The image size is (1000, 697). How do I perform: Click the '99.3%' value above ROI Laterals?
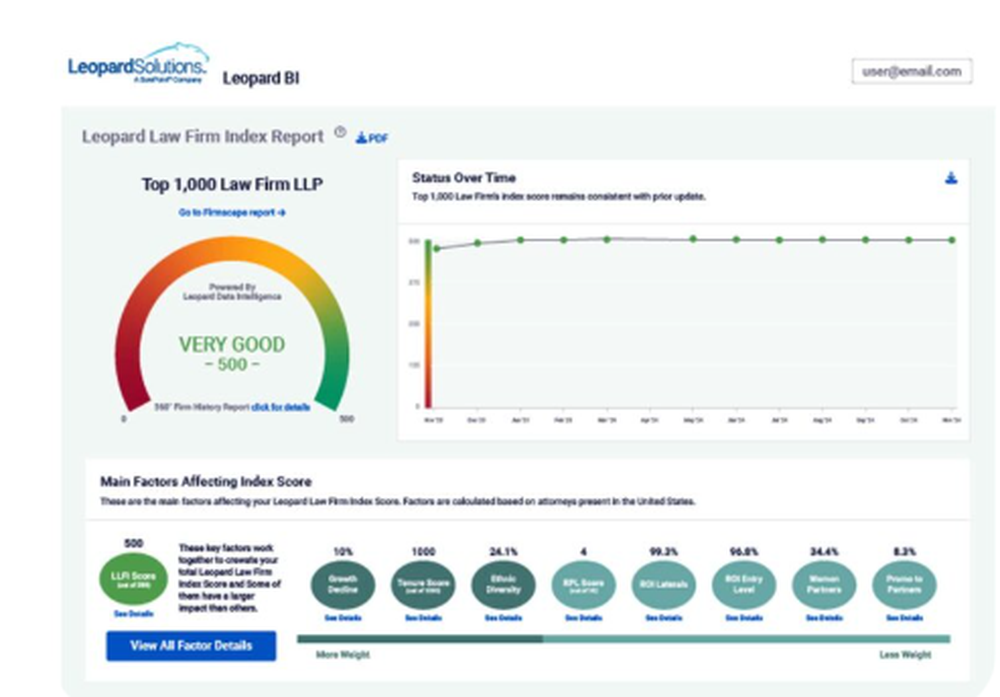click(x=664, y=552)
